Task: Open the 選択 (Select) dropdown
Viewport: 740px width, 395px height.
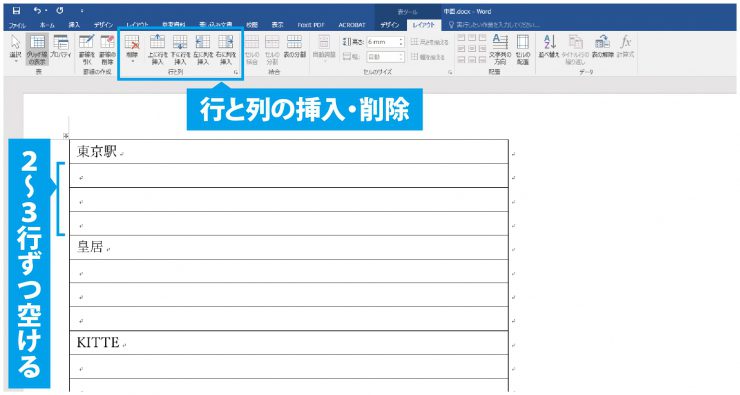Action: [16, 49]
